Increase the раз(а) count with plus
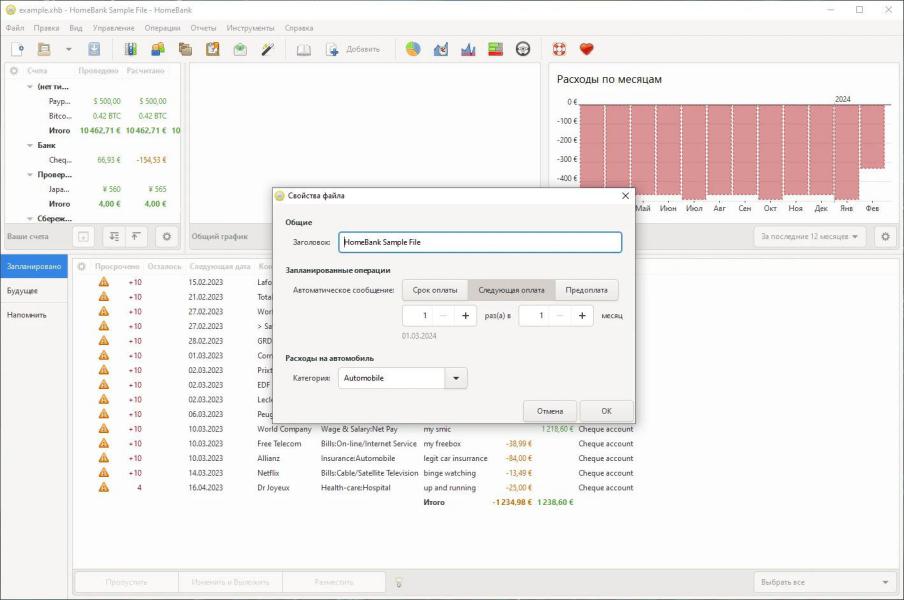 tap(465, 315)
